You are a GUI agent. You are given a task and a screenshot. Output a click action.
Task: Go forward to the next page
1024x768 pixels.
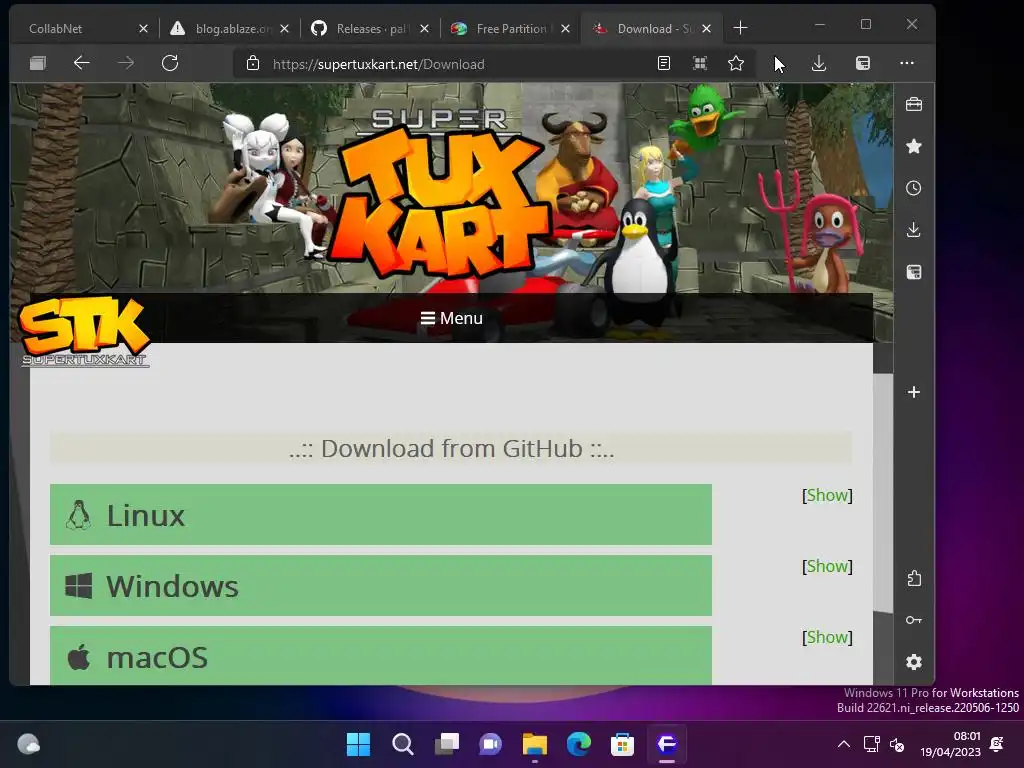coord(125,63)
